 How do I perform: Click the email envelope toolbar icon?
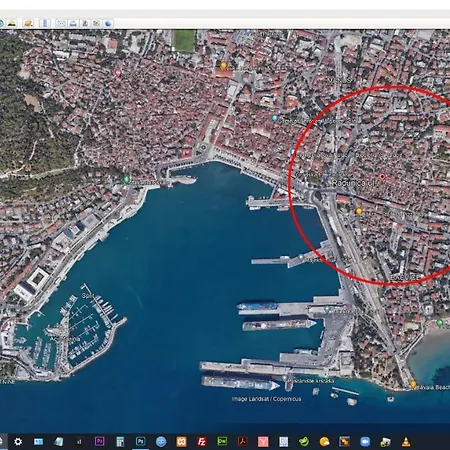tap(61, 23)
